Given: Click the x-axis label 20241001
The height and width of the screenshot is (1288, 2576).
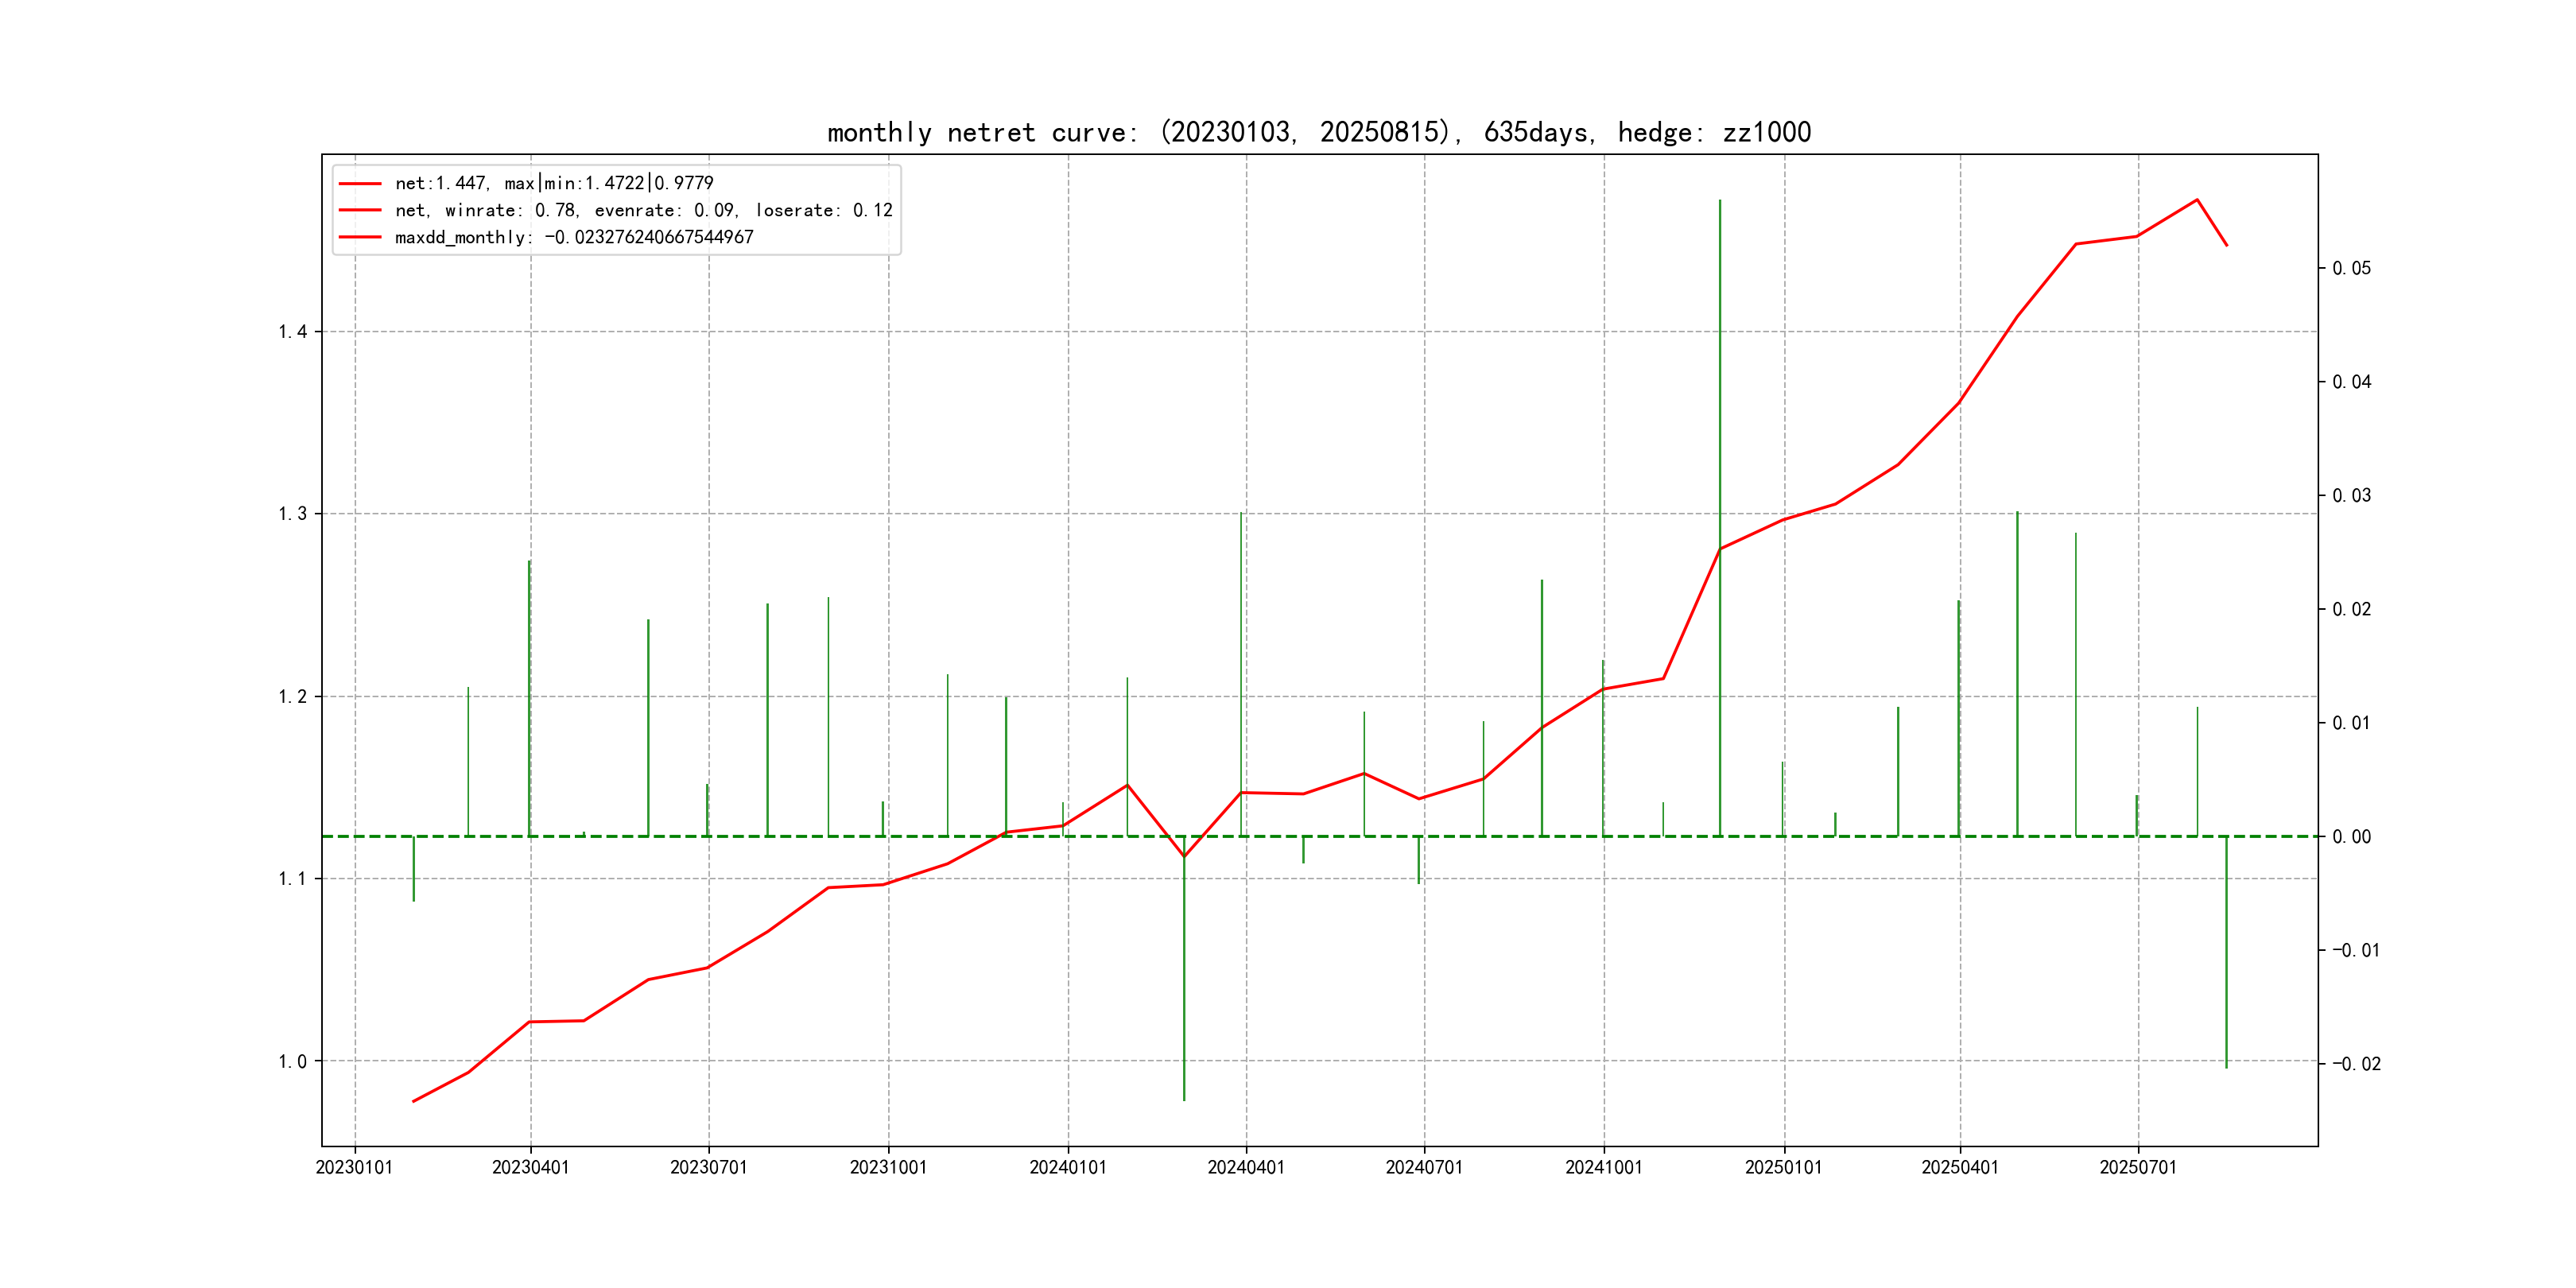Looking at the screenshot, I should coord(1603,1167).
